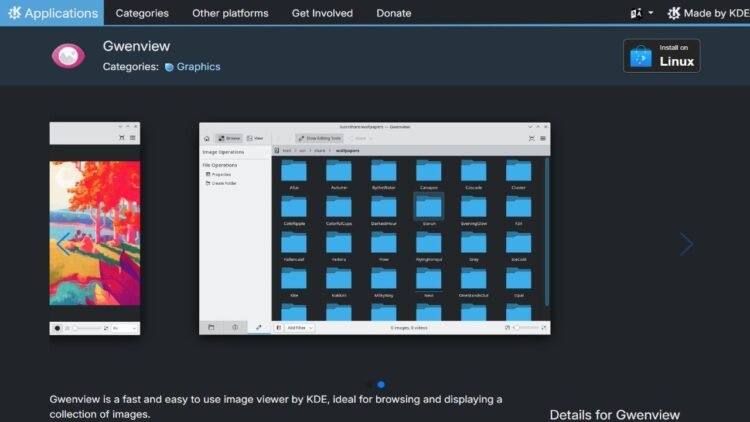Click the sidebar toggle icon beside Add Filter
The height and width of the screenshot is (422, 750).
[x=278, y=328]
